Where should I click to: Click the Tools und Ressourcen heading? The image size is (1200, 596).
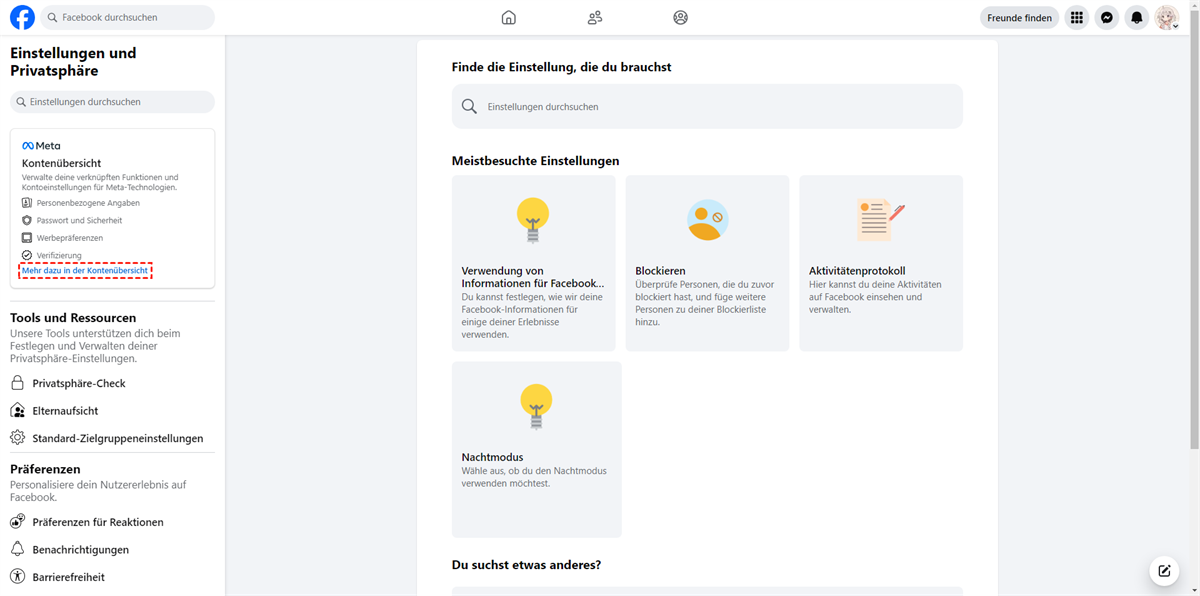(x=73, y=318)
